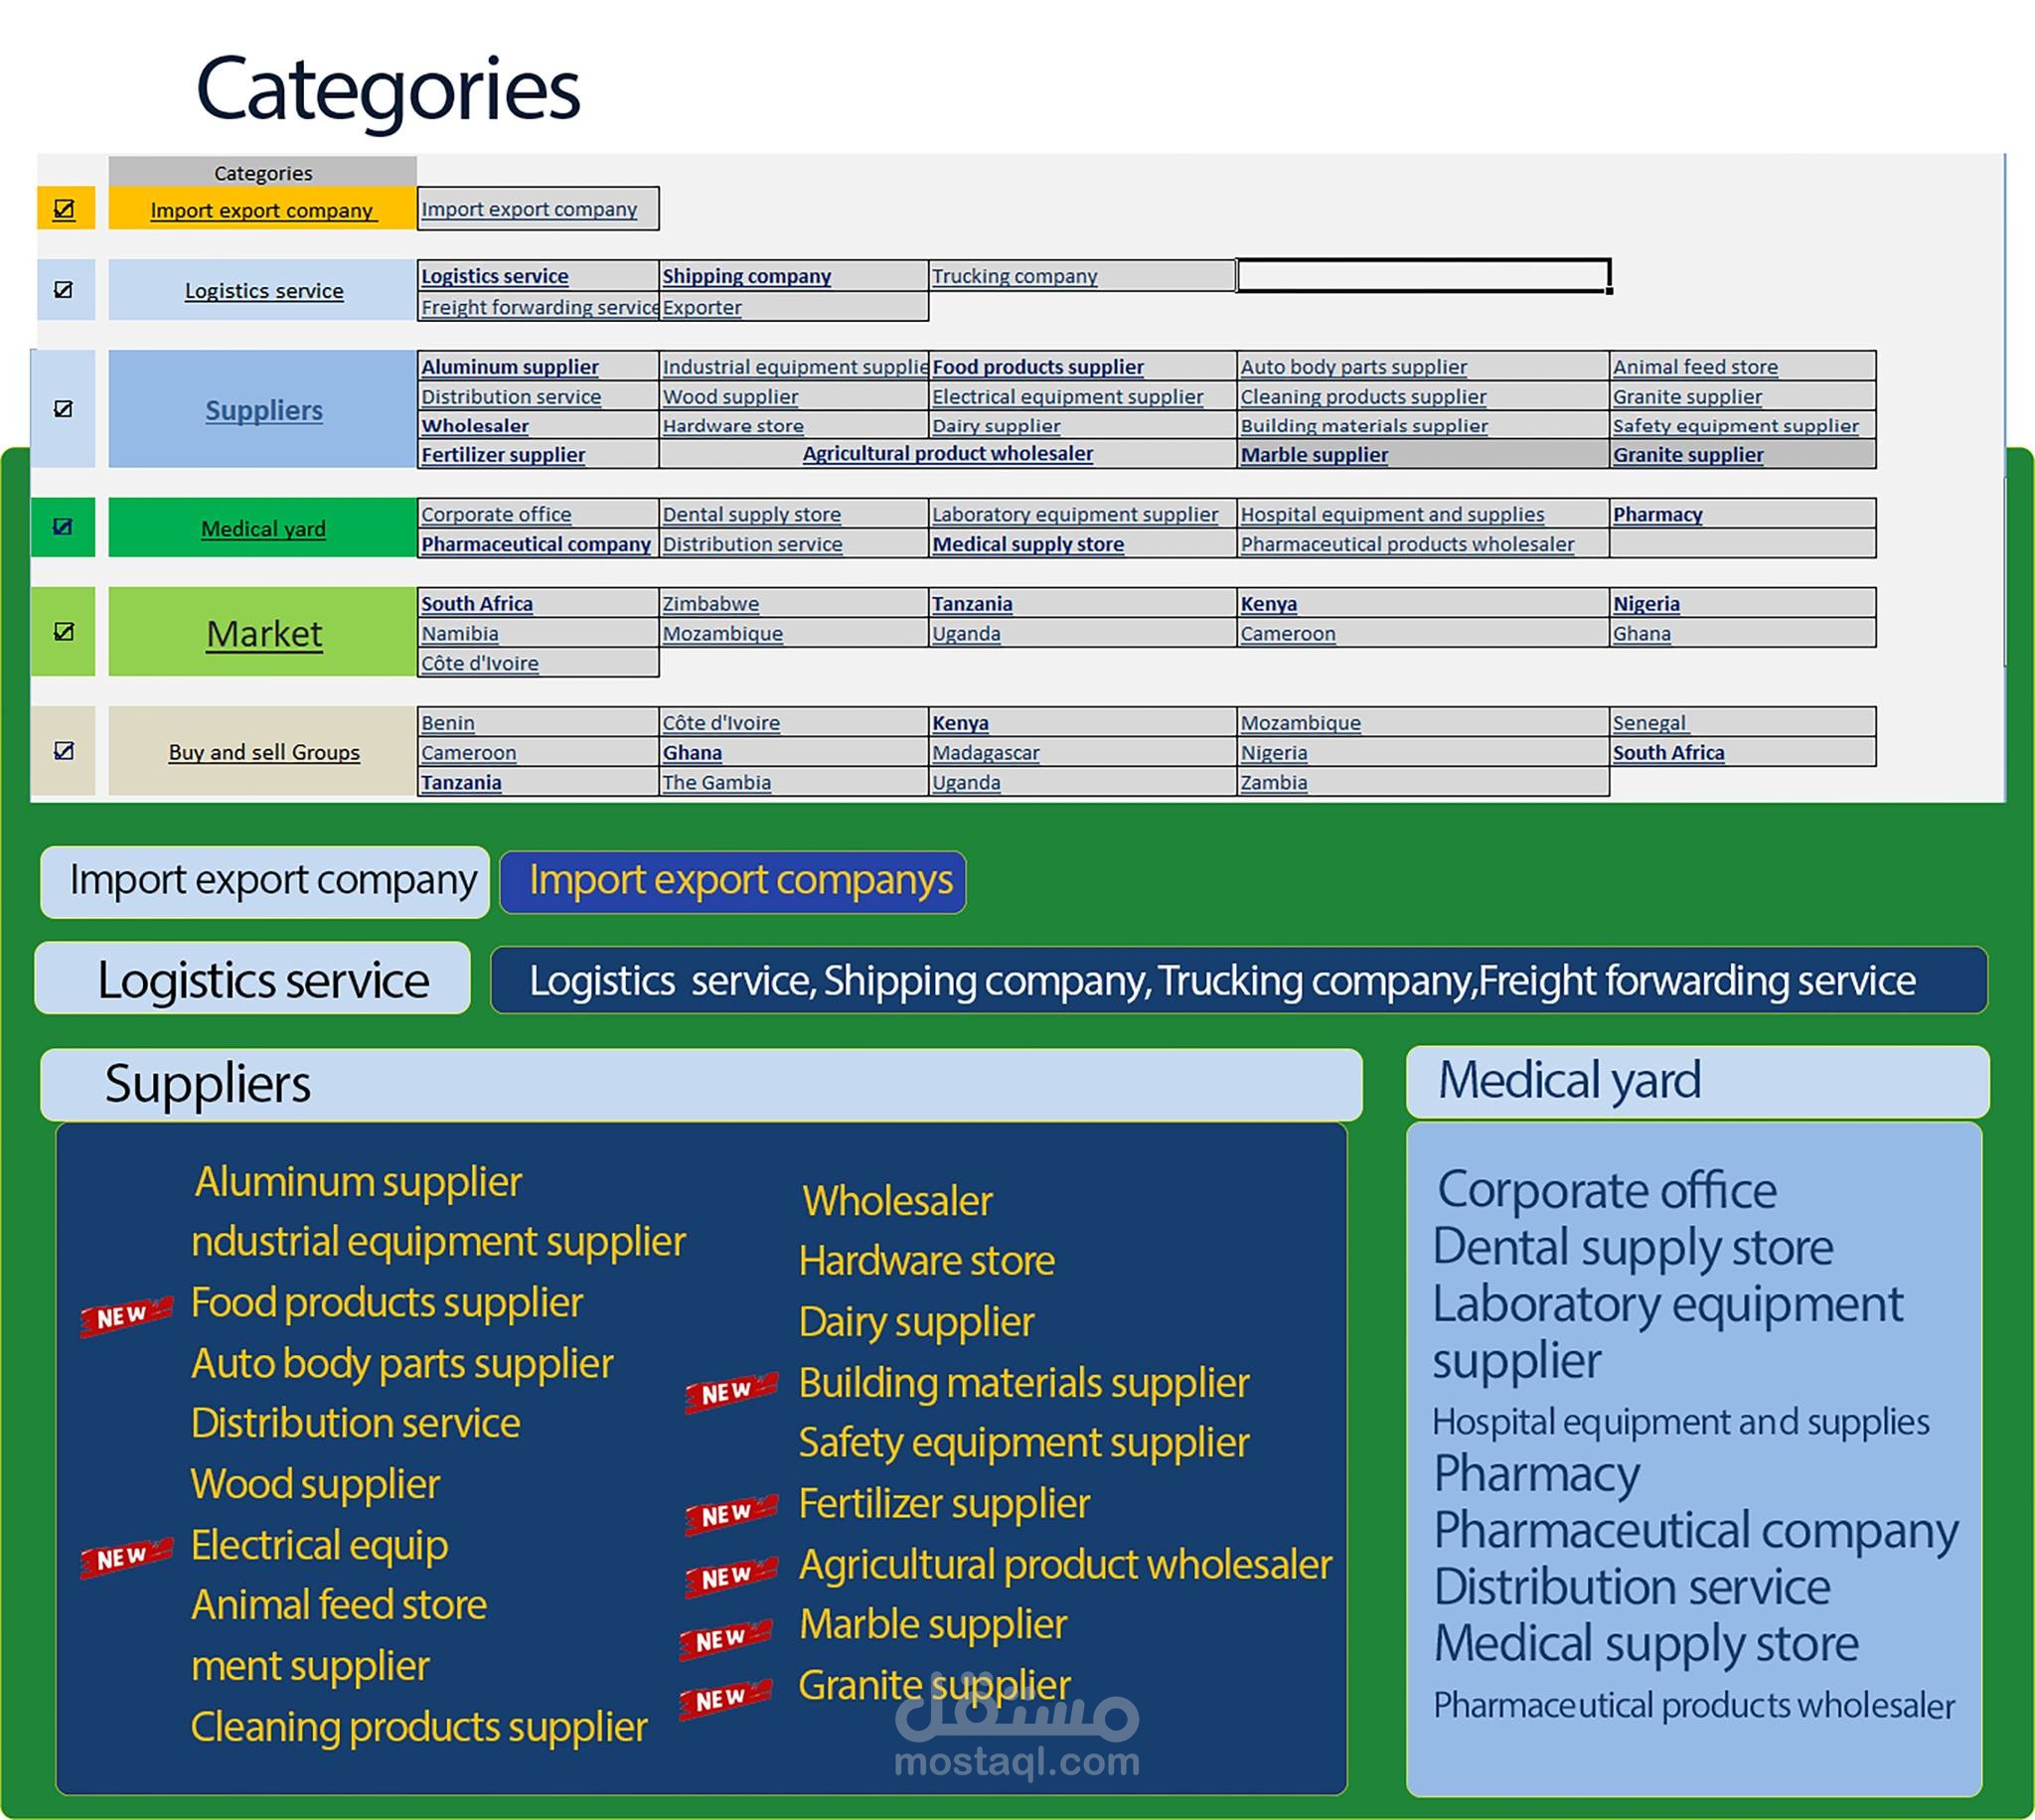
Task: Select the empty cell beside Trucking company
Action: coord(1422,275)
